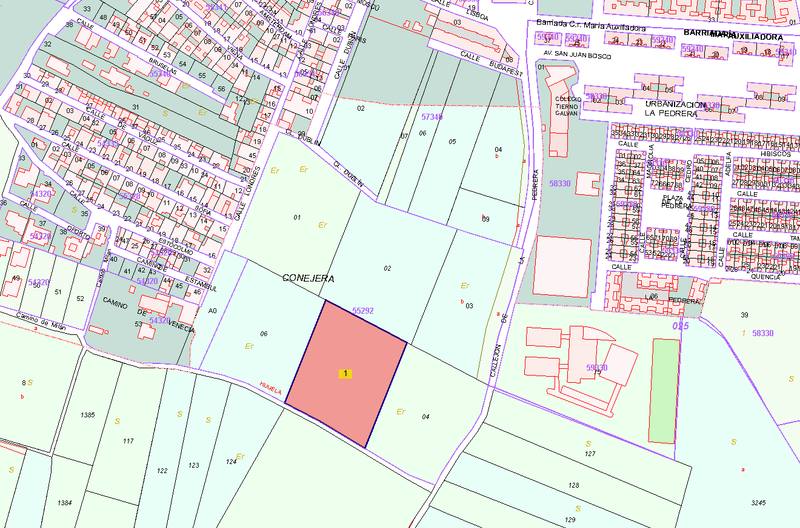Screen dimensions: 800x528
Task: Click the CALLE LONDRES street label
Action: click(x=247, y=194)
